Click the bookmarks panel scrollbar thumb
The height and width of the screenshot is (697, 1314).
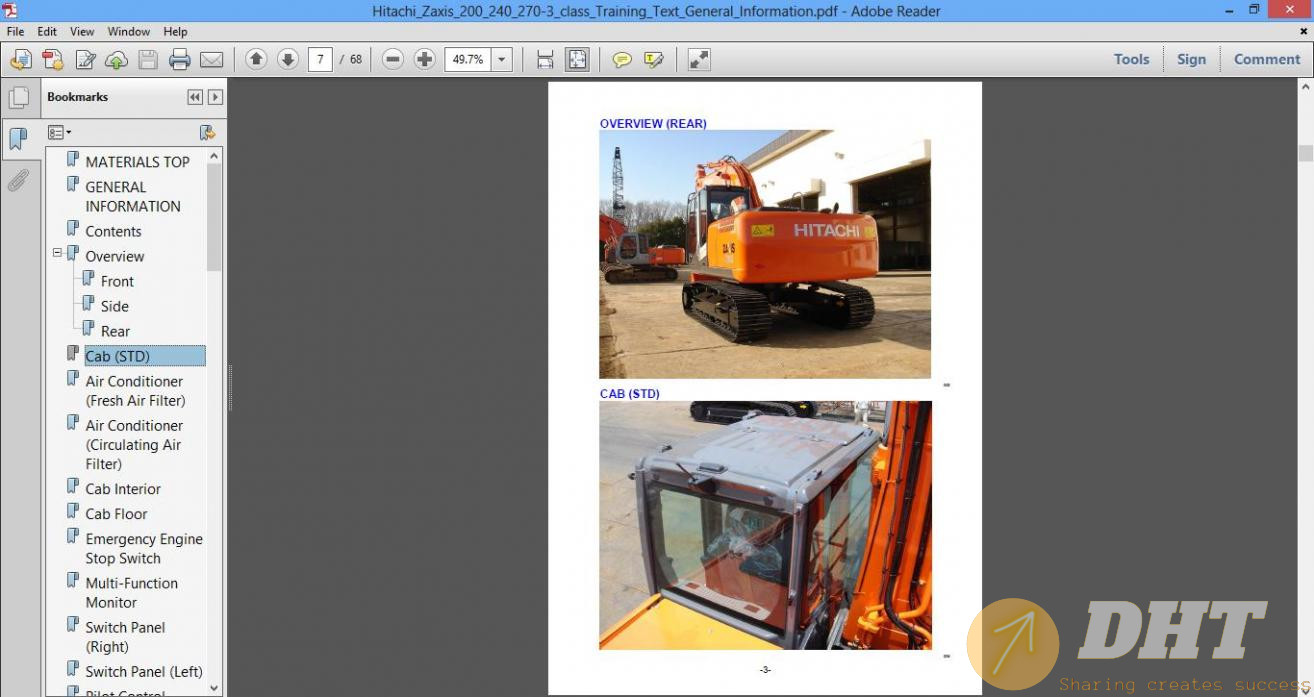click(x=214, y=217)
